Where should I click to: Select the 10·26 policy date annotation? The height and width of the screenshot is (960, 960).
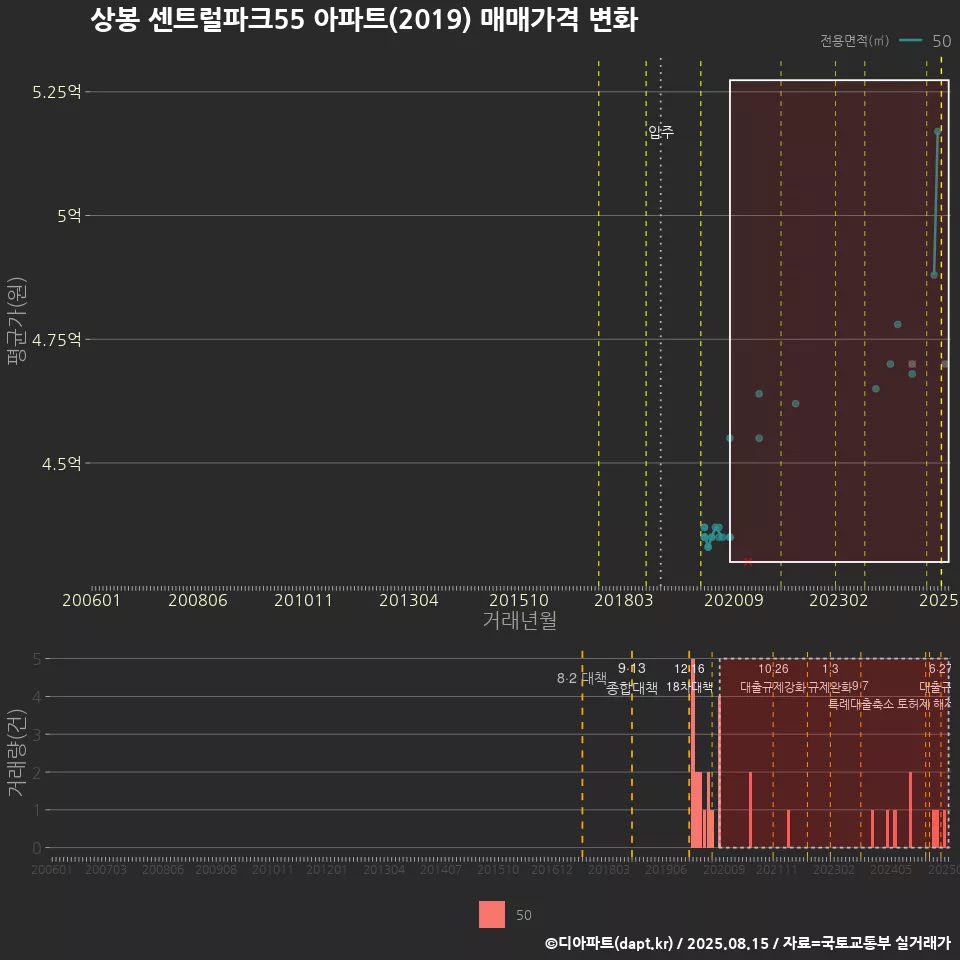(773, 669)
